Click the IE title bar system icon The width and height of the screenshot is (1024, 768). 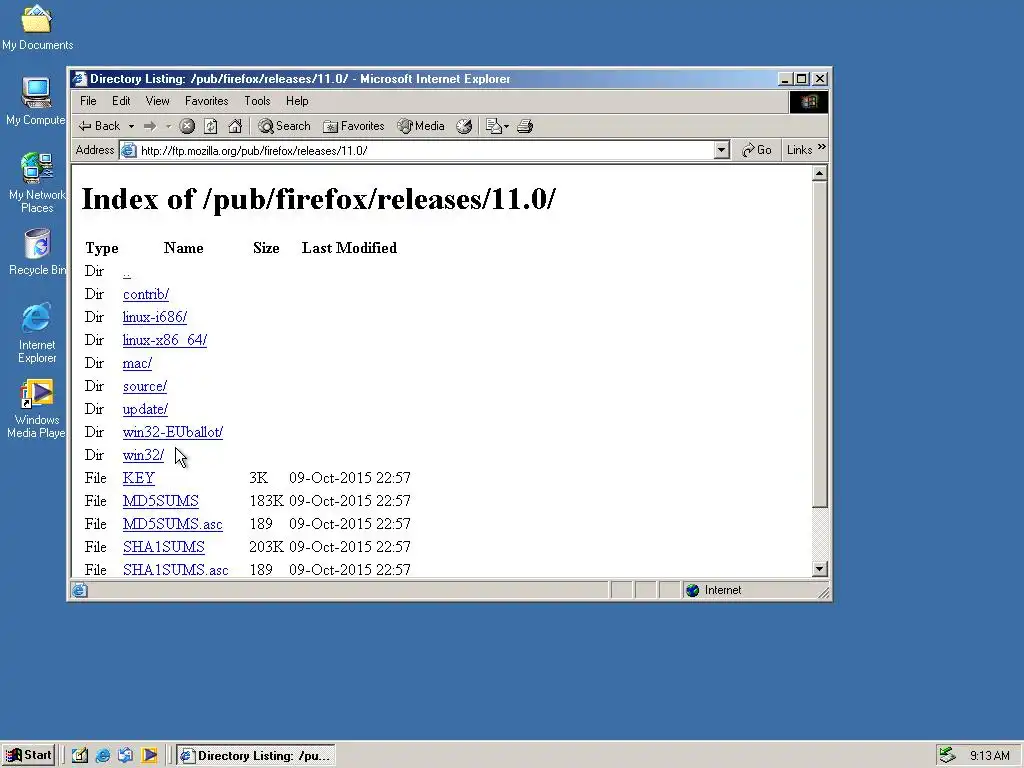point(80,79)
